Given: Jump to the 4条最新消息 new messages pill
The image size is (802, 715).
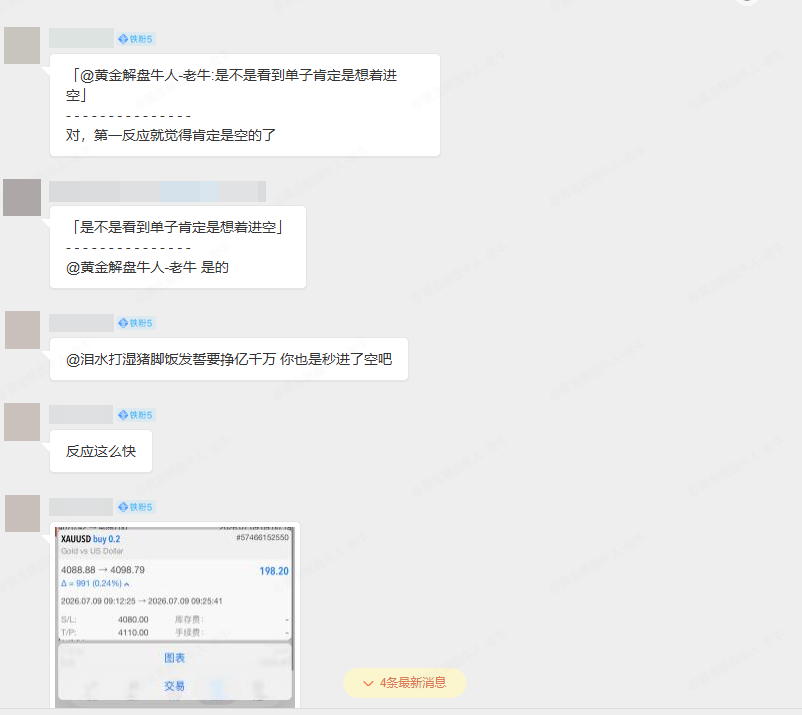Looking at the screenshot, I should click(405, 683).
